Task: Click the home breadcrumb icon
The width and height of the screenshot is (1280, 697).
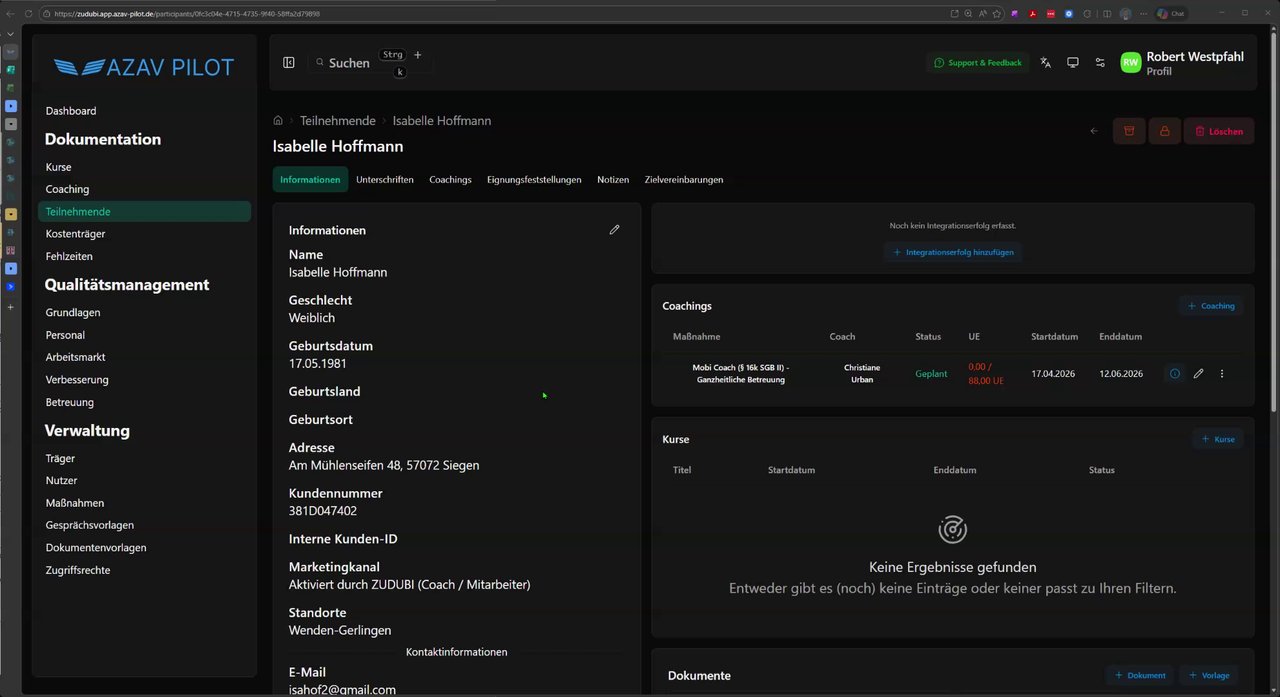Action: tap(278, 121)
